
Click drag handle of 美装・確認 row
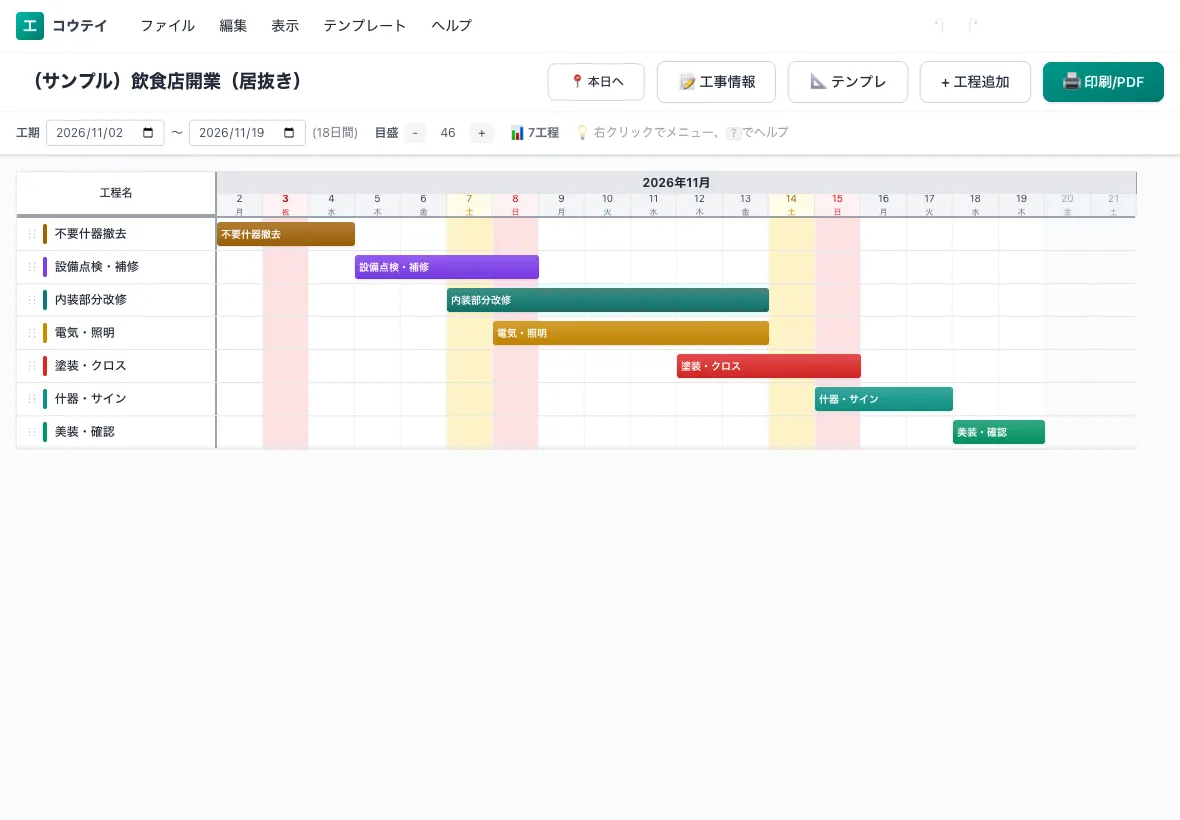pos(32,433)
